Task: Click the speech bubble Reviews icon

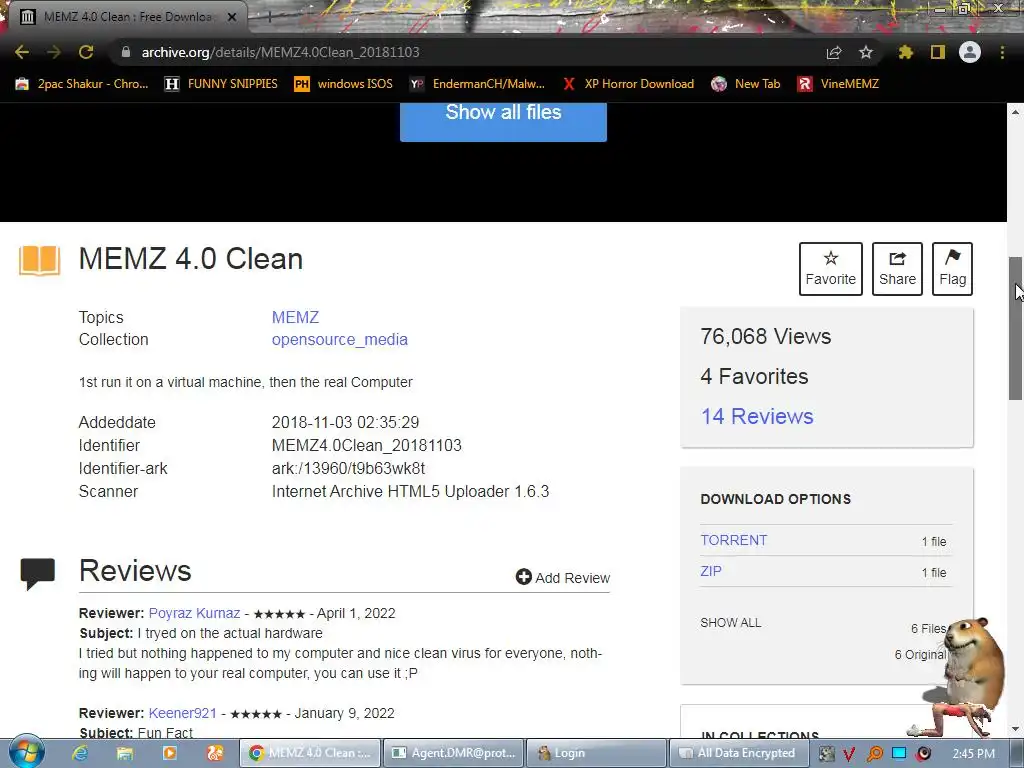Action: (37, 574)
